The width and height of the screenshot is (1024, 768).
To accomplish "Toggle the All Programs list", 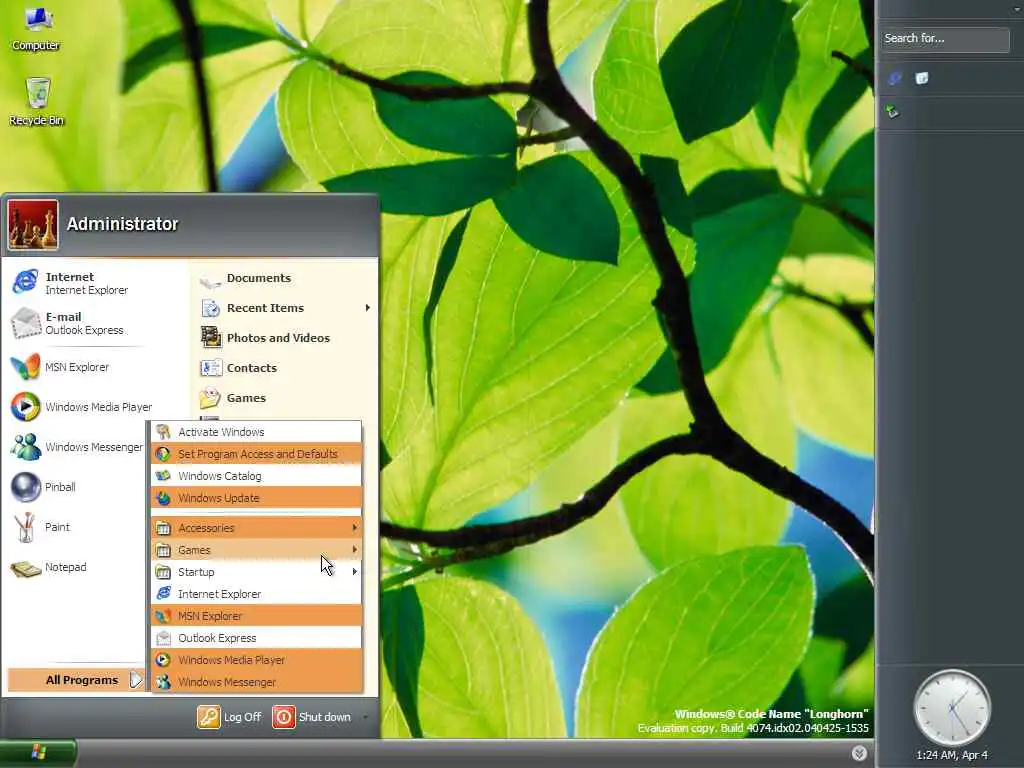I will pos(76,680).
